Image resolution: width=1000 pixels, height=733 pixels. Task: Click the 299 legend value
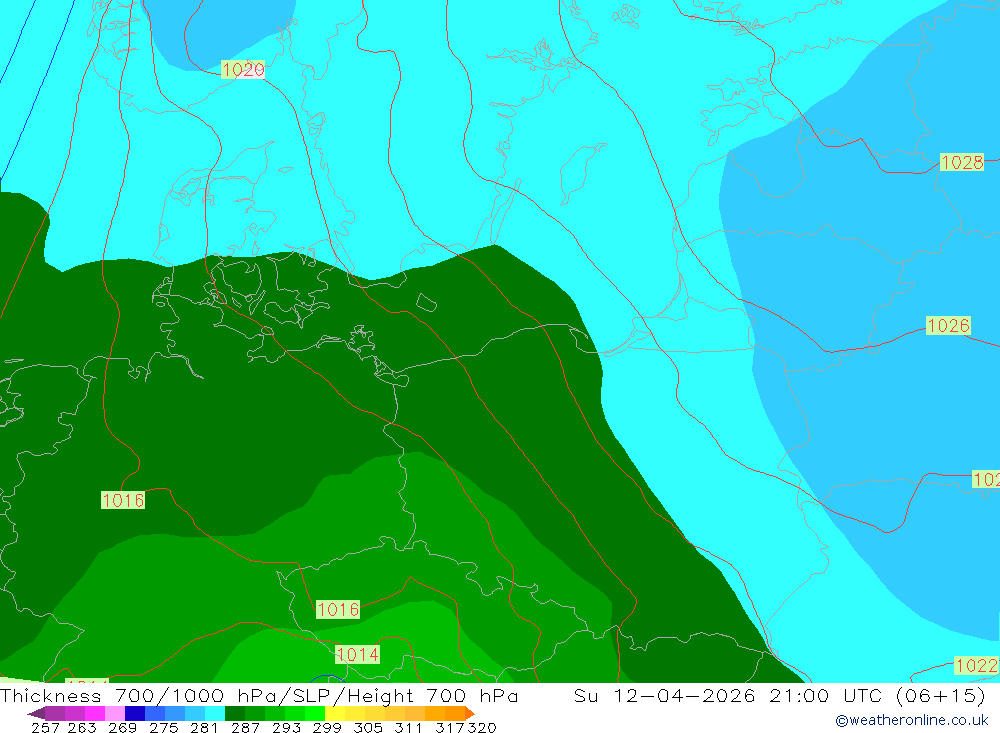(x=327, y=727)
